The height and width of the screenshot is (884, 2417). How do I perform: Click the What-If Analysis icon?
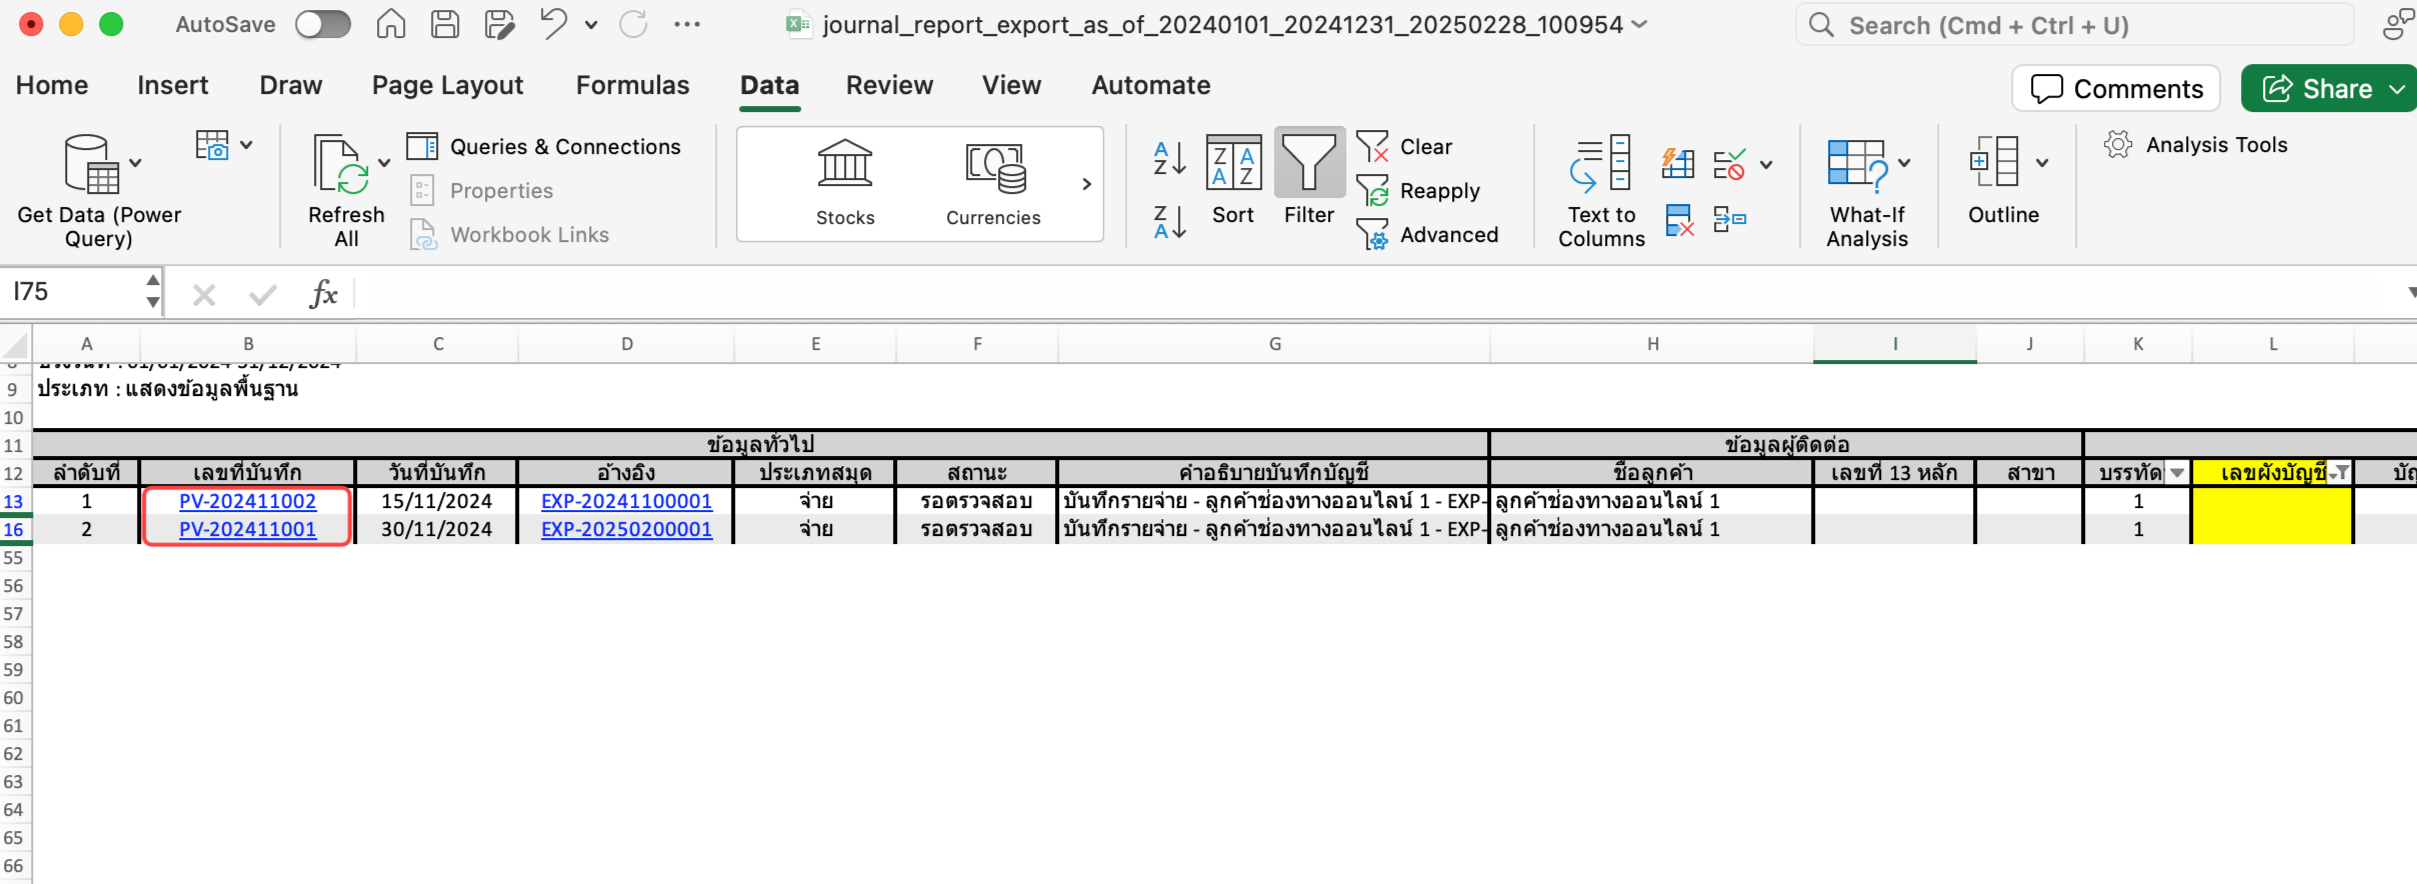(x=1857, y=164)
